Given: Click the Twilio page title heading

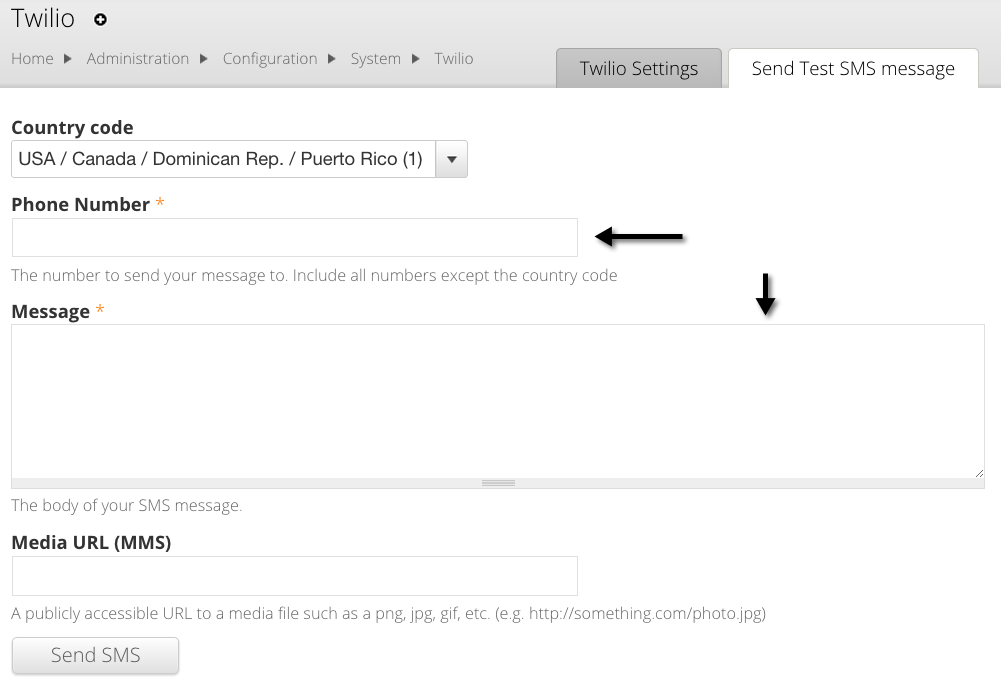Looking at the screenshot, I should point(43,18).
